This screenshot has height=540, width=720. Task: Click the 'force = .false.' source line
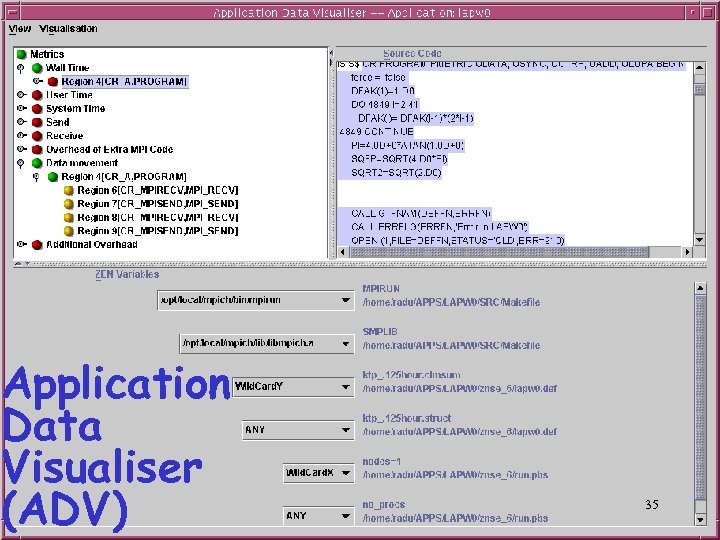pyautogui.click(x=379, y=78)
